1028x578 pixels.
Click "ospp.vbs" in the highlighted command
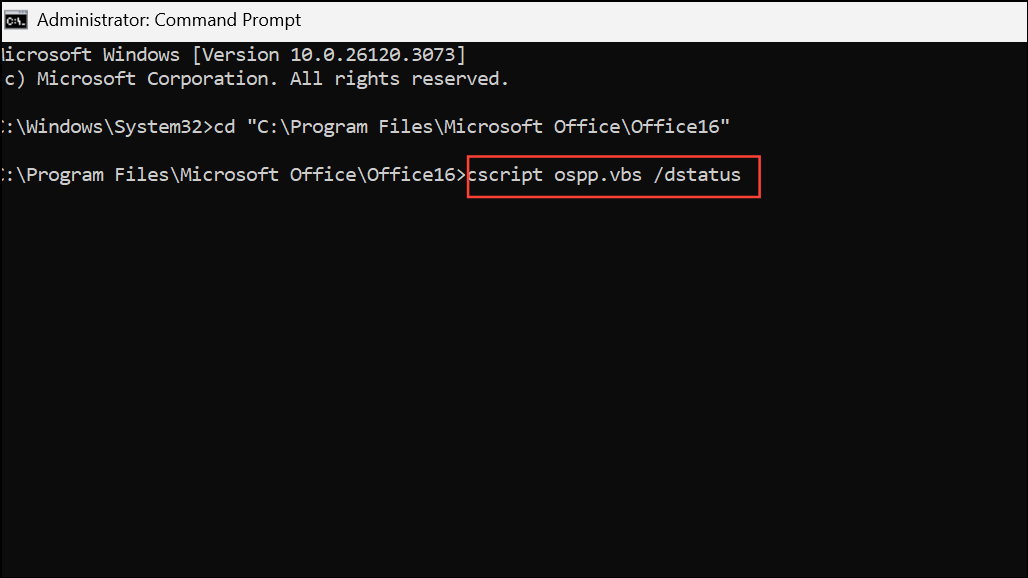597,175
